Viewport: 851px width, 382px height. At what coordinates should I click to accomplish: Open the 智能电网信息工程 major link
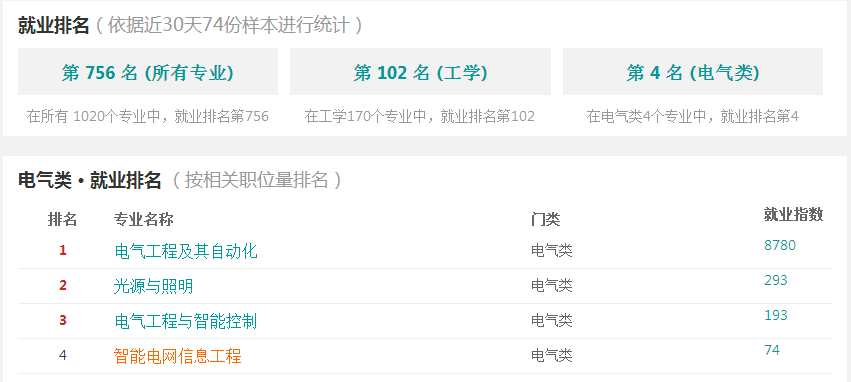pos(177,356)
